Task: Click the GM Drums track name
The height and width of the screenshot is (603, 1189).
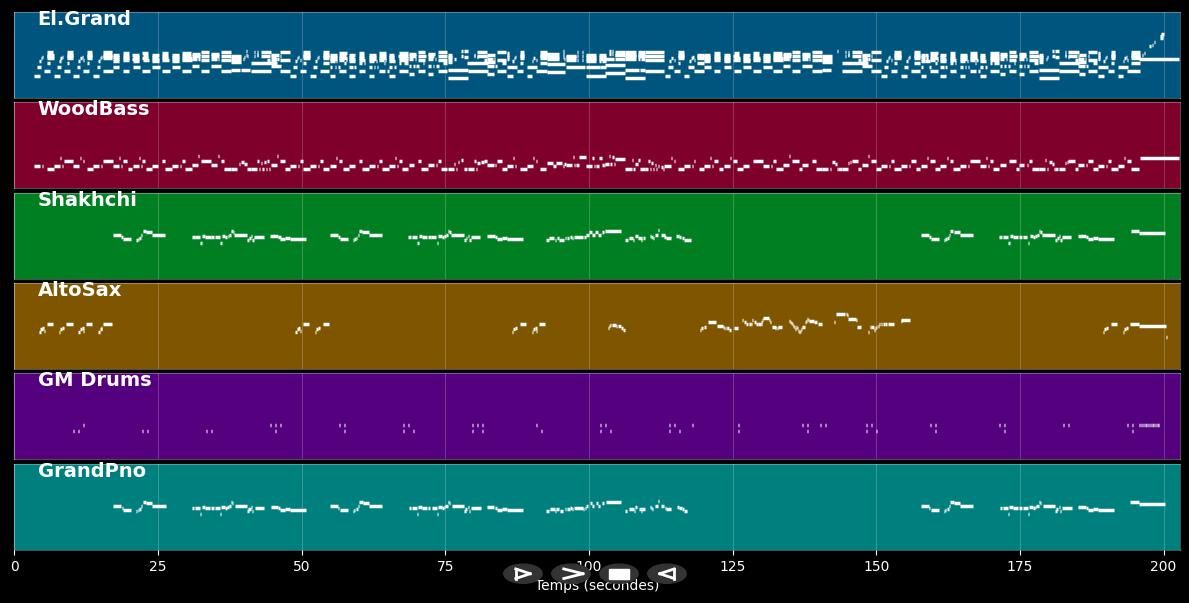Action: tap(94, 380)
